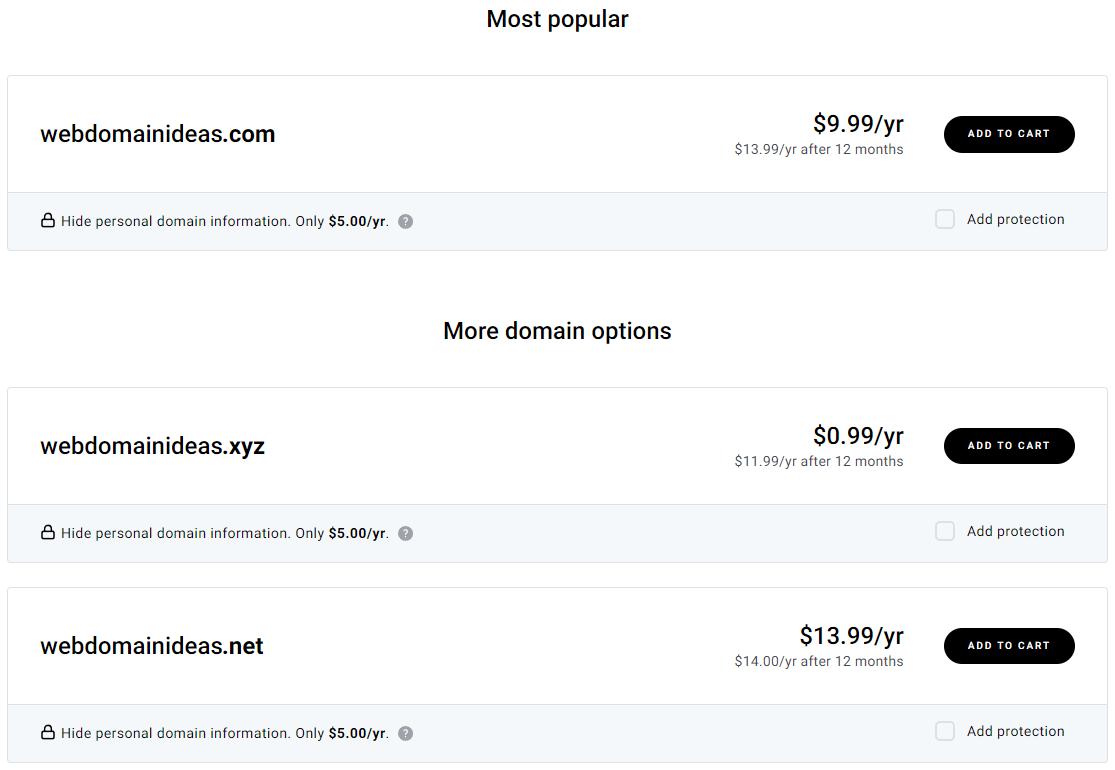1115x770 pixels.
Task: Click the Most popular heading
Action: pyautogui.click(x=557, y=19)
